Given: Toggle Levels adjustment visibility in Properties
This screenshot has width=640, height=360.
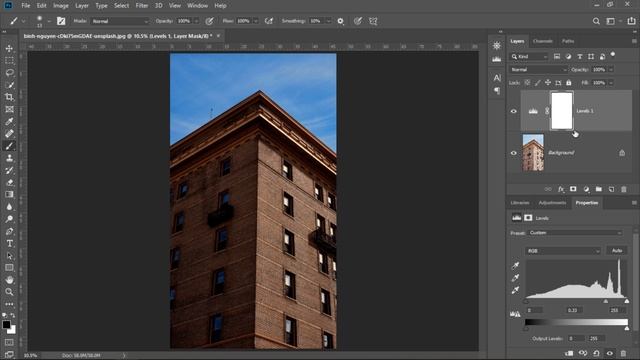Looking at the screenshot, I should pos(610,353).
